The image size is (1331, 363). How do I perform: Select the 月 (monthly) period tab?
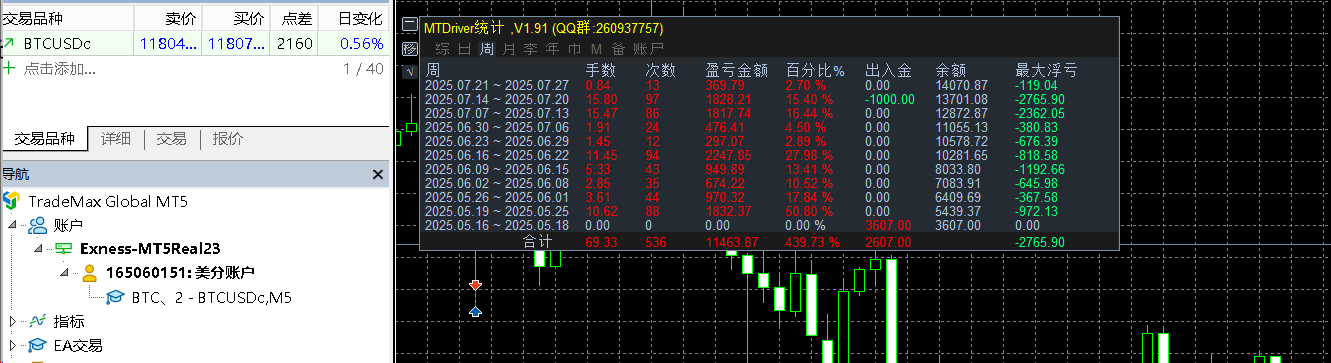(x=509, y=48)
